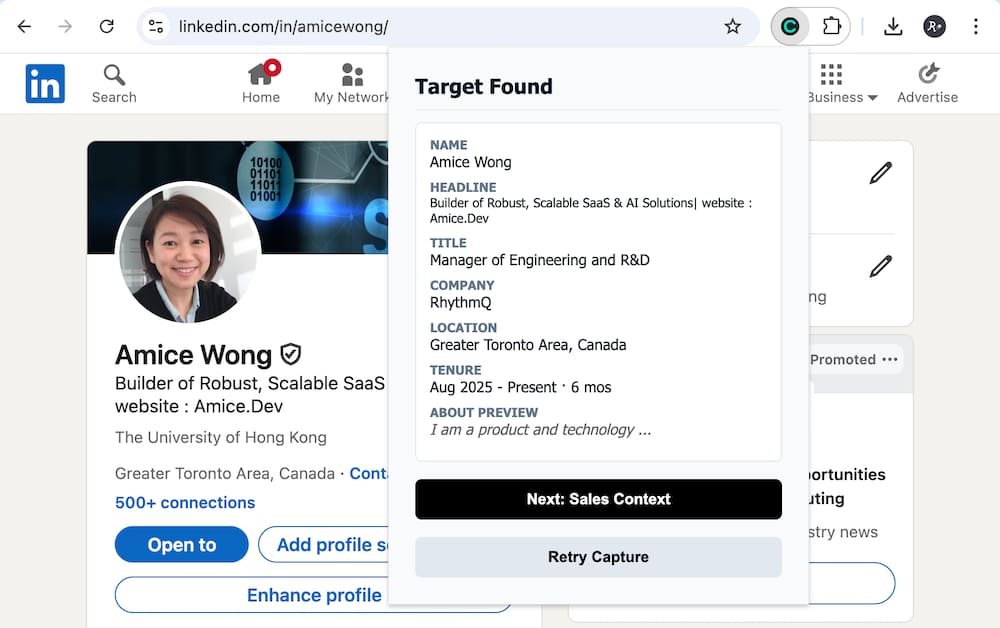Viewport: 1000px width, 628px height.
Task: Click top pencil edit icon
Action: tap(880, 173)
